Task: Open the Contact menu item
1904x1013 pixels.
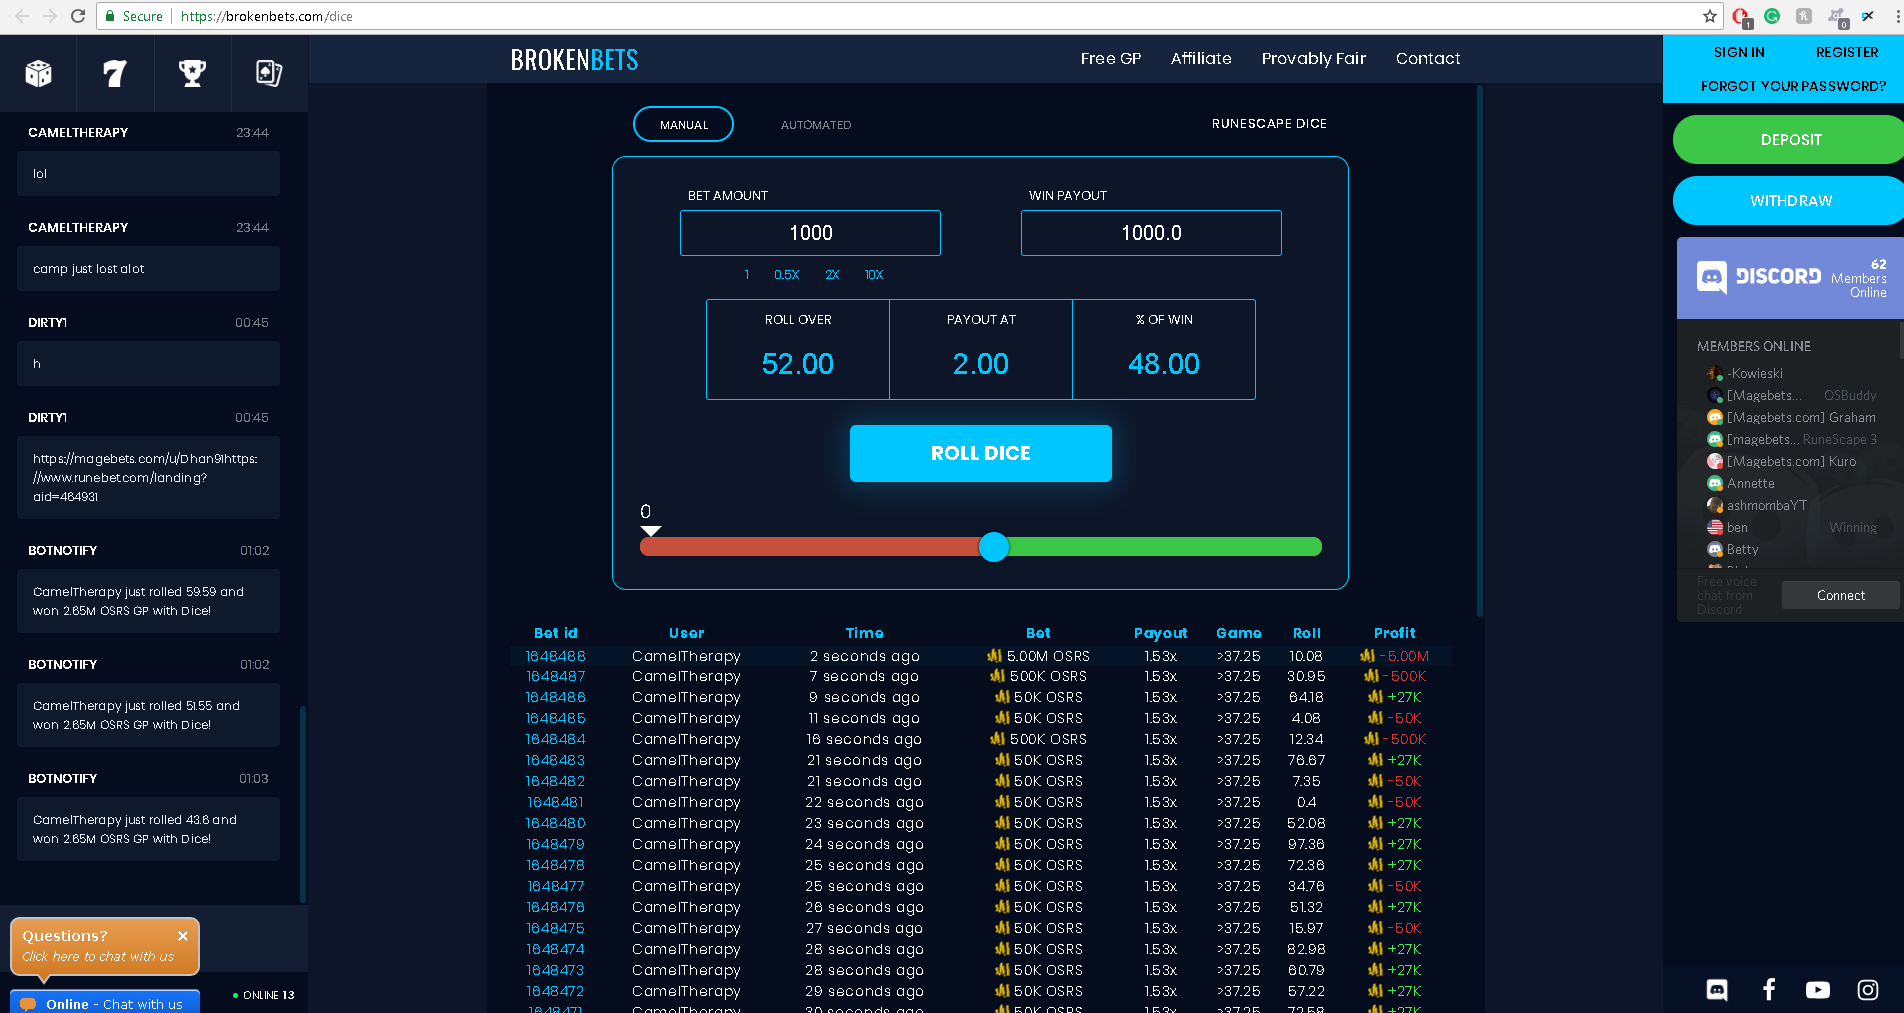Action: (x=1428, y=59)
